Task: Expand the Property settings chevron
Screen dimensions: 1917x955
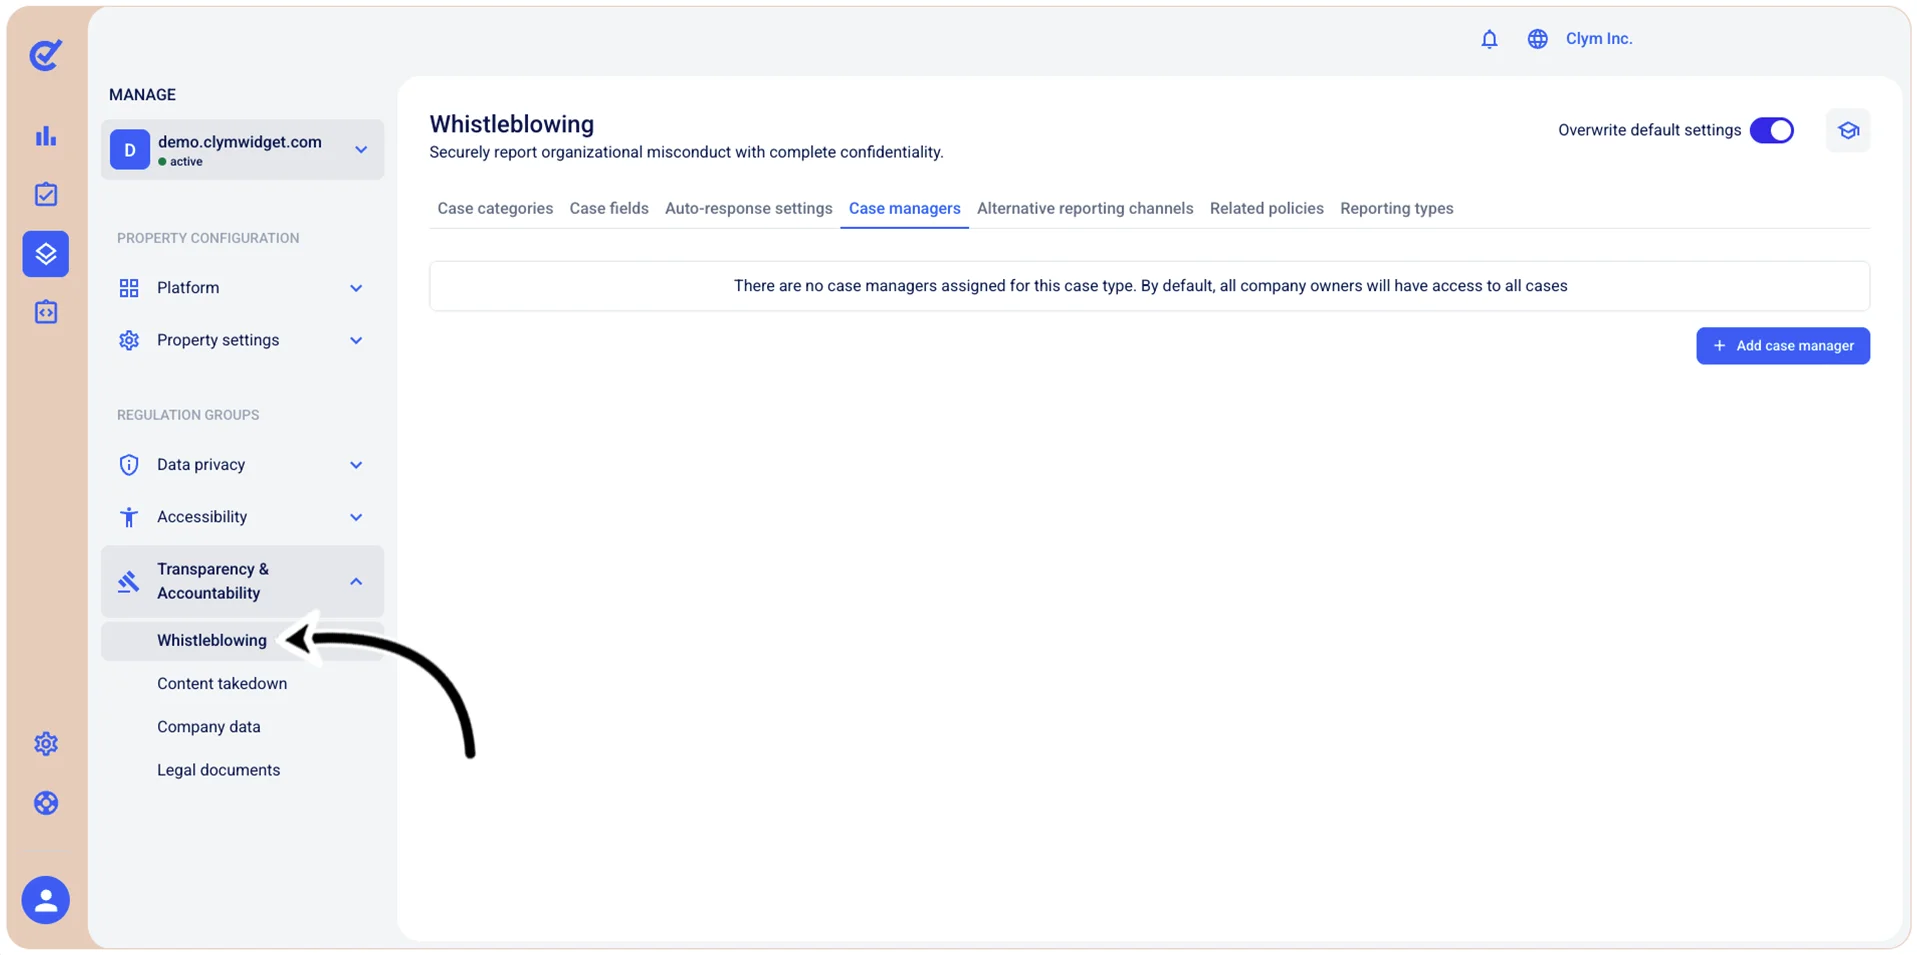Action: tap(356, 340)
